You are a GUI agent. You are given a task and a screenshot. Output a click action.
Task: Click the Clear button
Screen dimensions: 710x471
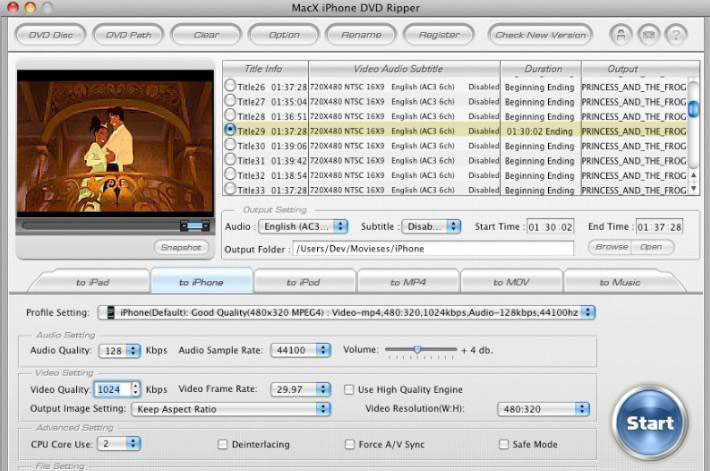pyautogui.click(x=206, y=35)
